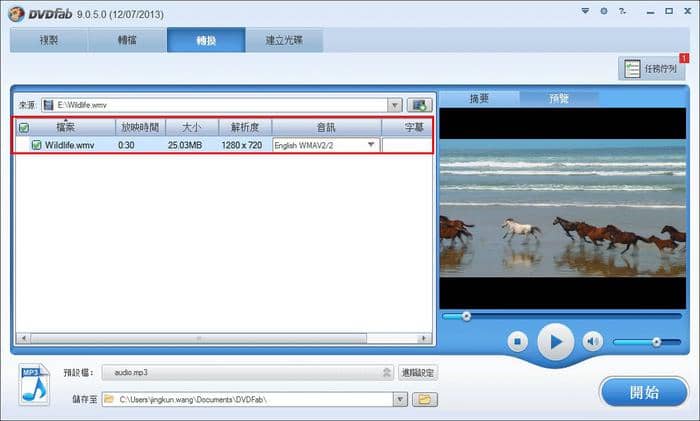Select the Wildlife.wmv file name

pyautogui.click(x=70, y=145)
